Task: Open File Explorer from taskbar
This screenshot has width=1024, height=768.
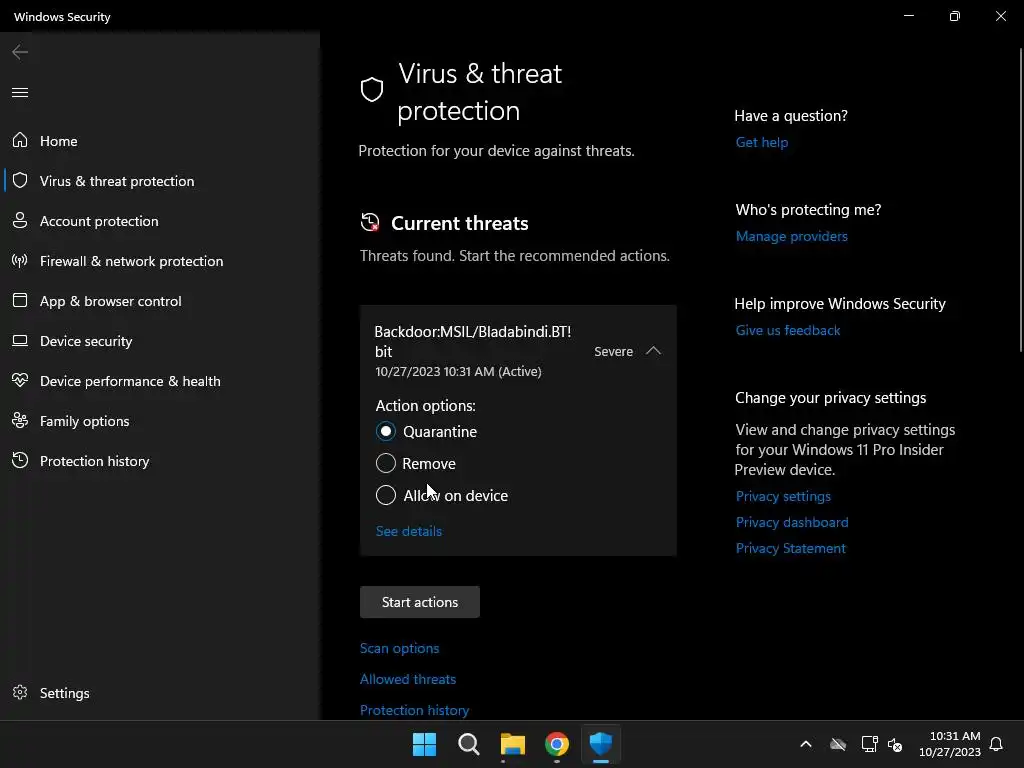Action: (513, 744)
